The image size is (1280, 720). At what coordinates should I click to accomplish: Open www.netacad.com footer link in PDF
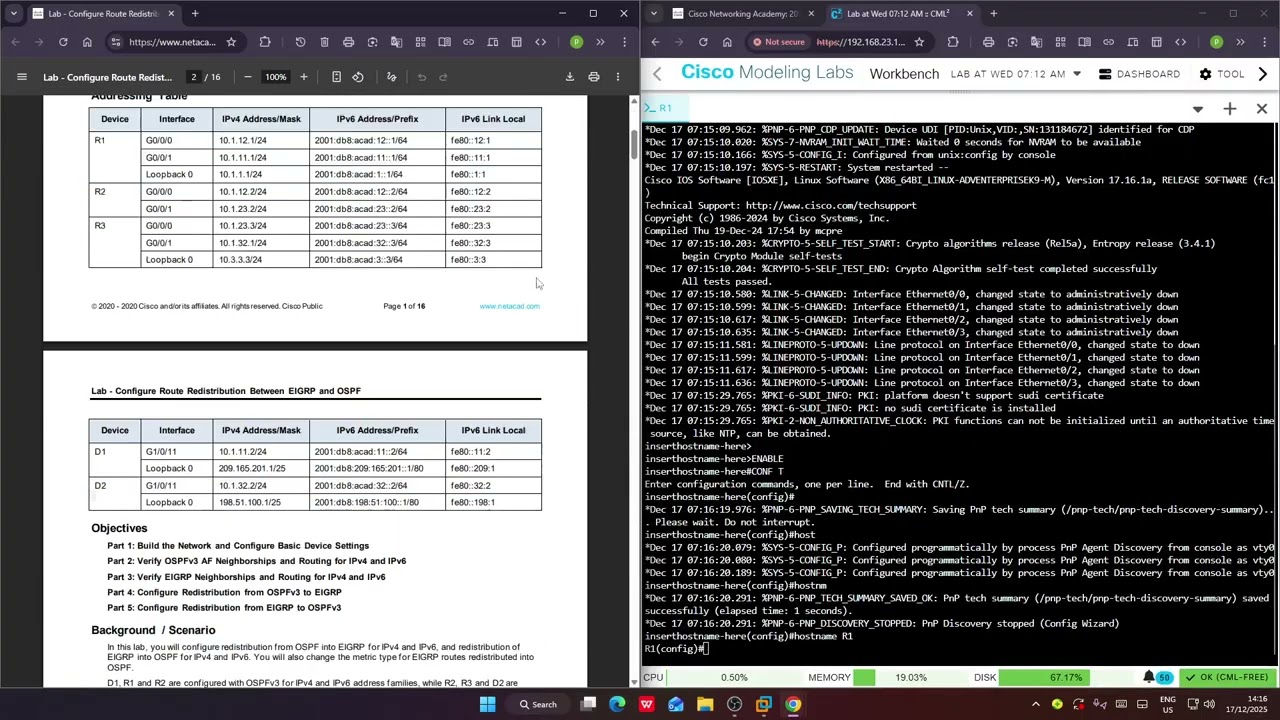(x=509, y=306)
